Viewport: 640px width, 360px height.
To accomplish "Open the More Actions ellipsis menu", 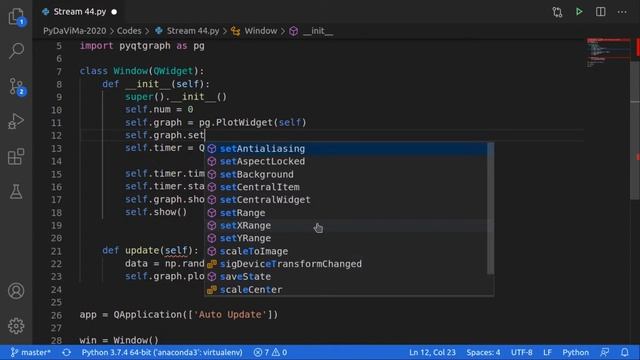I will pyautogui.click(x=622, y=12).
